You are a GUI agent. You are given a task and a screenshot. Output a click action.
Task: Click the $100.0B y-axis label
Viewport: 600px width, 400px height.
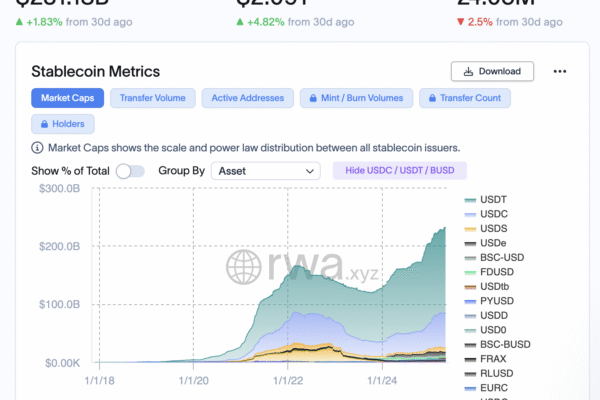59,304
